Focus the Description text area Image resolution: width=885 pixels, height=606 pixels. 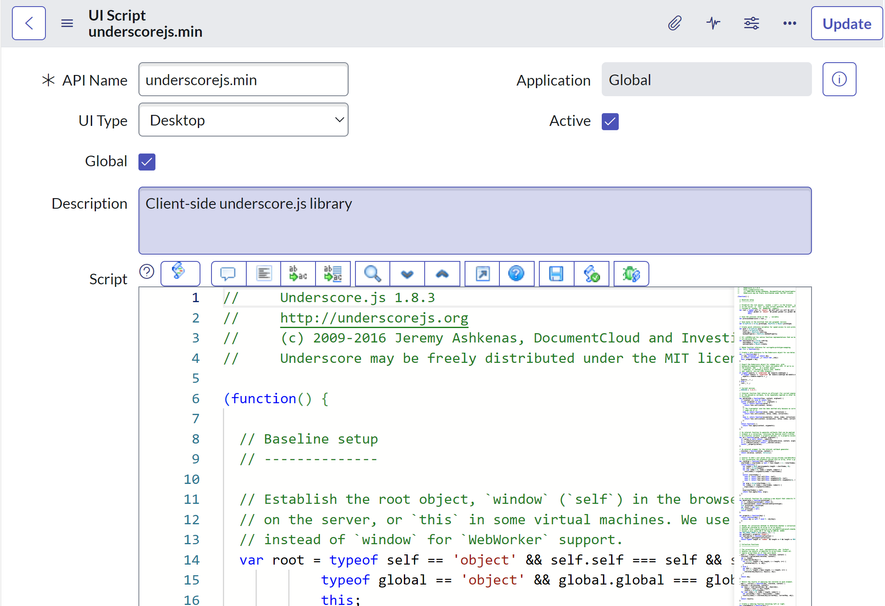pyautogui.click(x=475, y=221)
